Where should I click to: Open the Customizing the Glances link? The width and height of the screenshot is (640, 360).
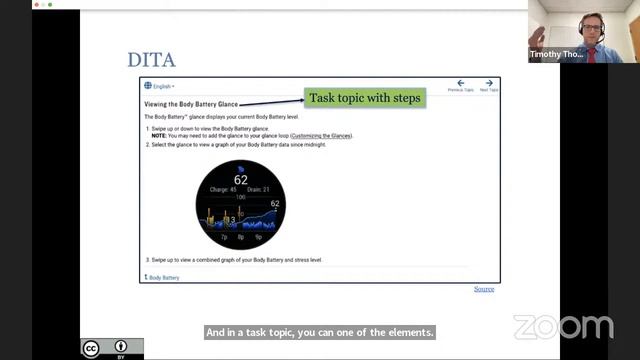[321, 136]
